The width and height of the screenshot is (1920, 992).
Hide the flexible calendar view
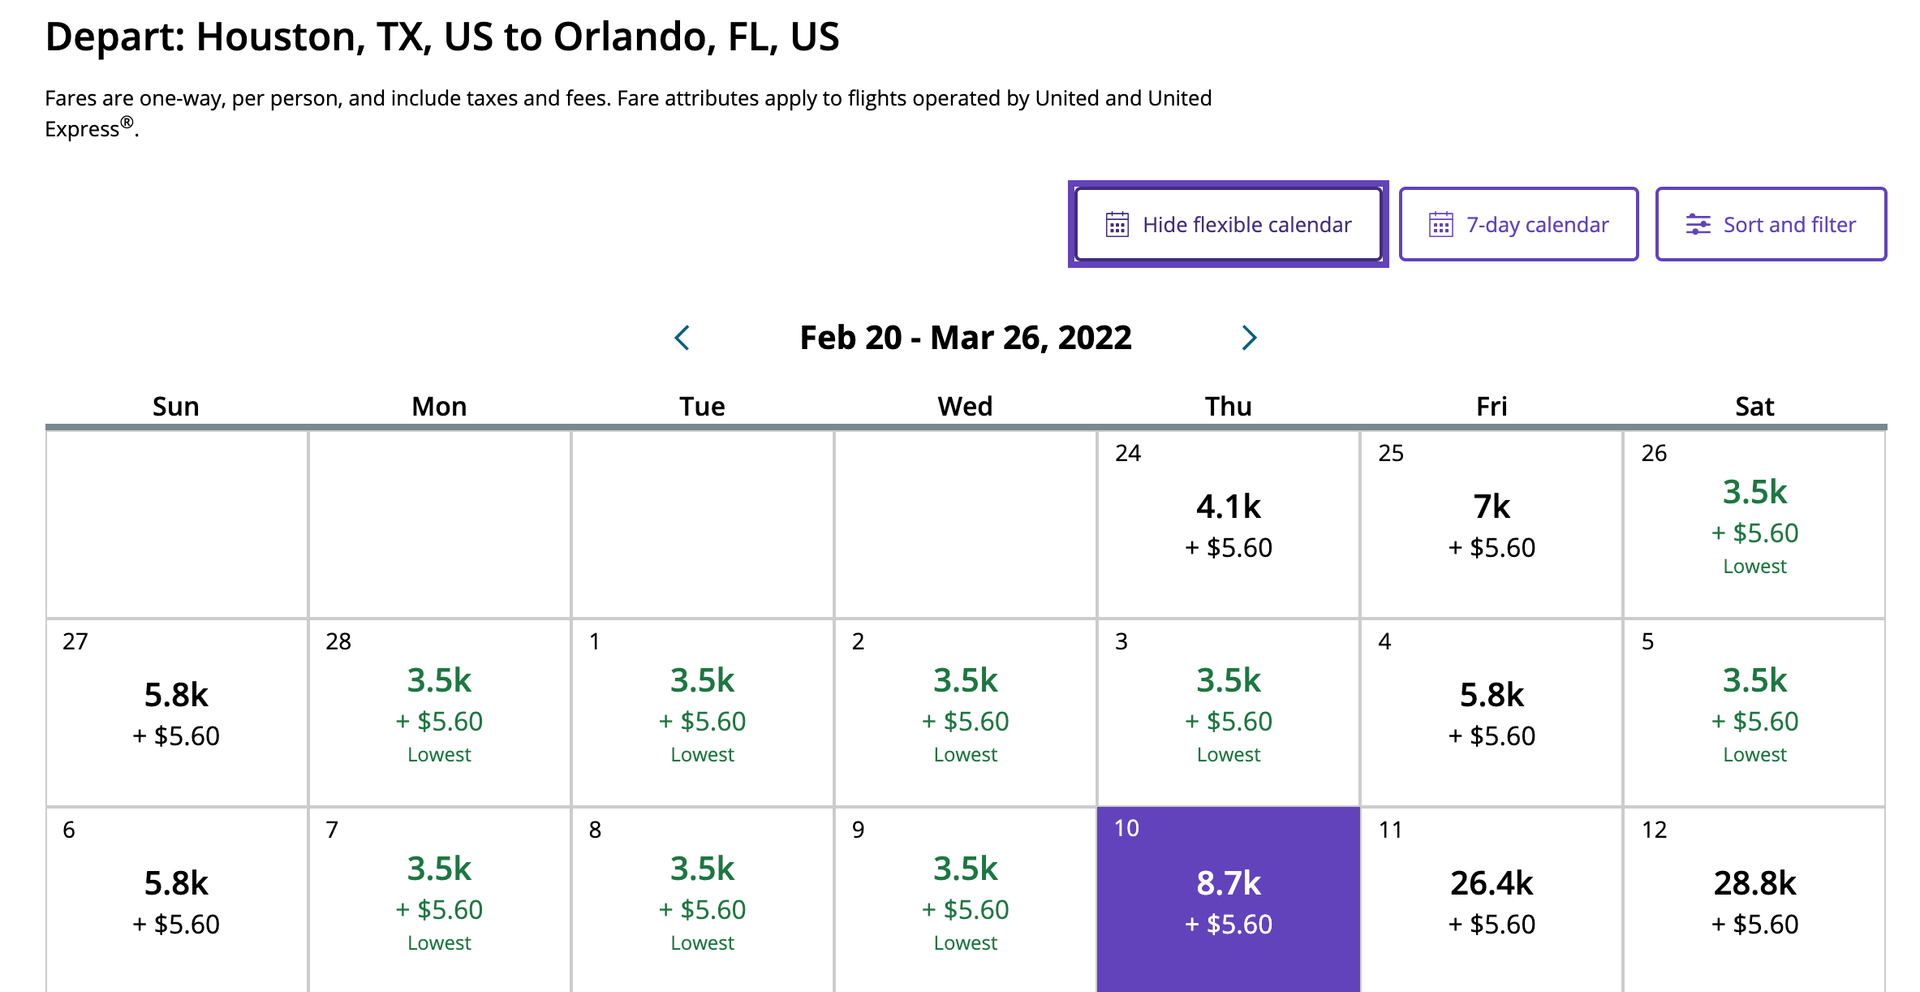point(1228,225)
